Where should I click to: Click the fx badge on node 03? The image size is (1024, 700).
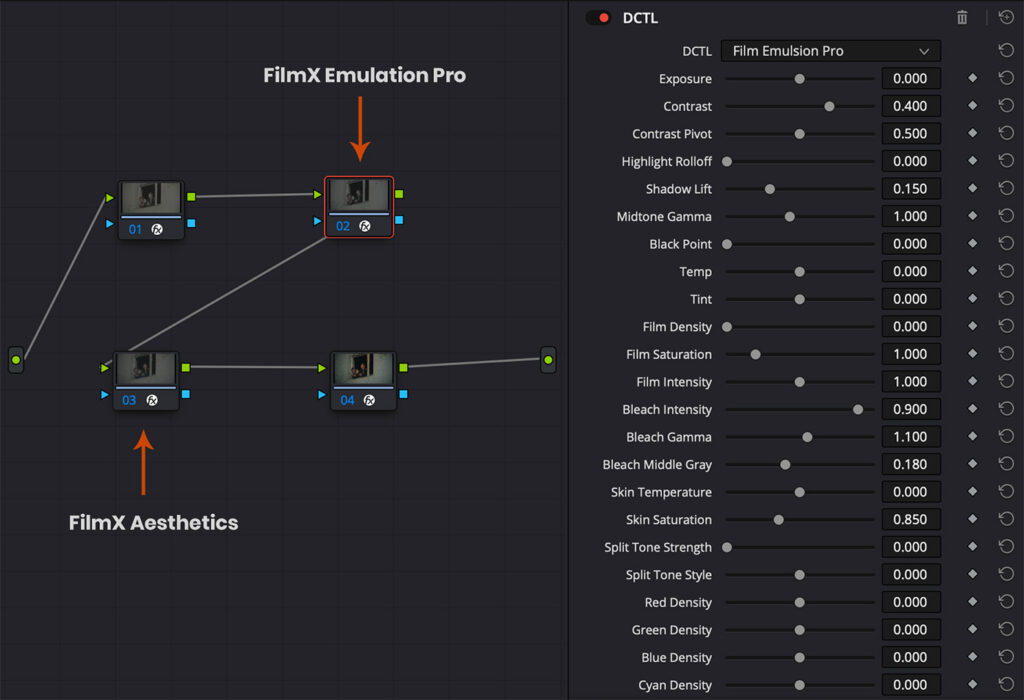coord(152,400)
